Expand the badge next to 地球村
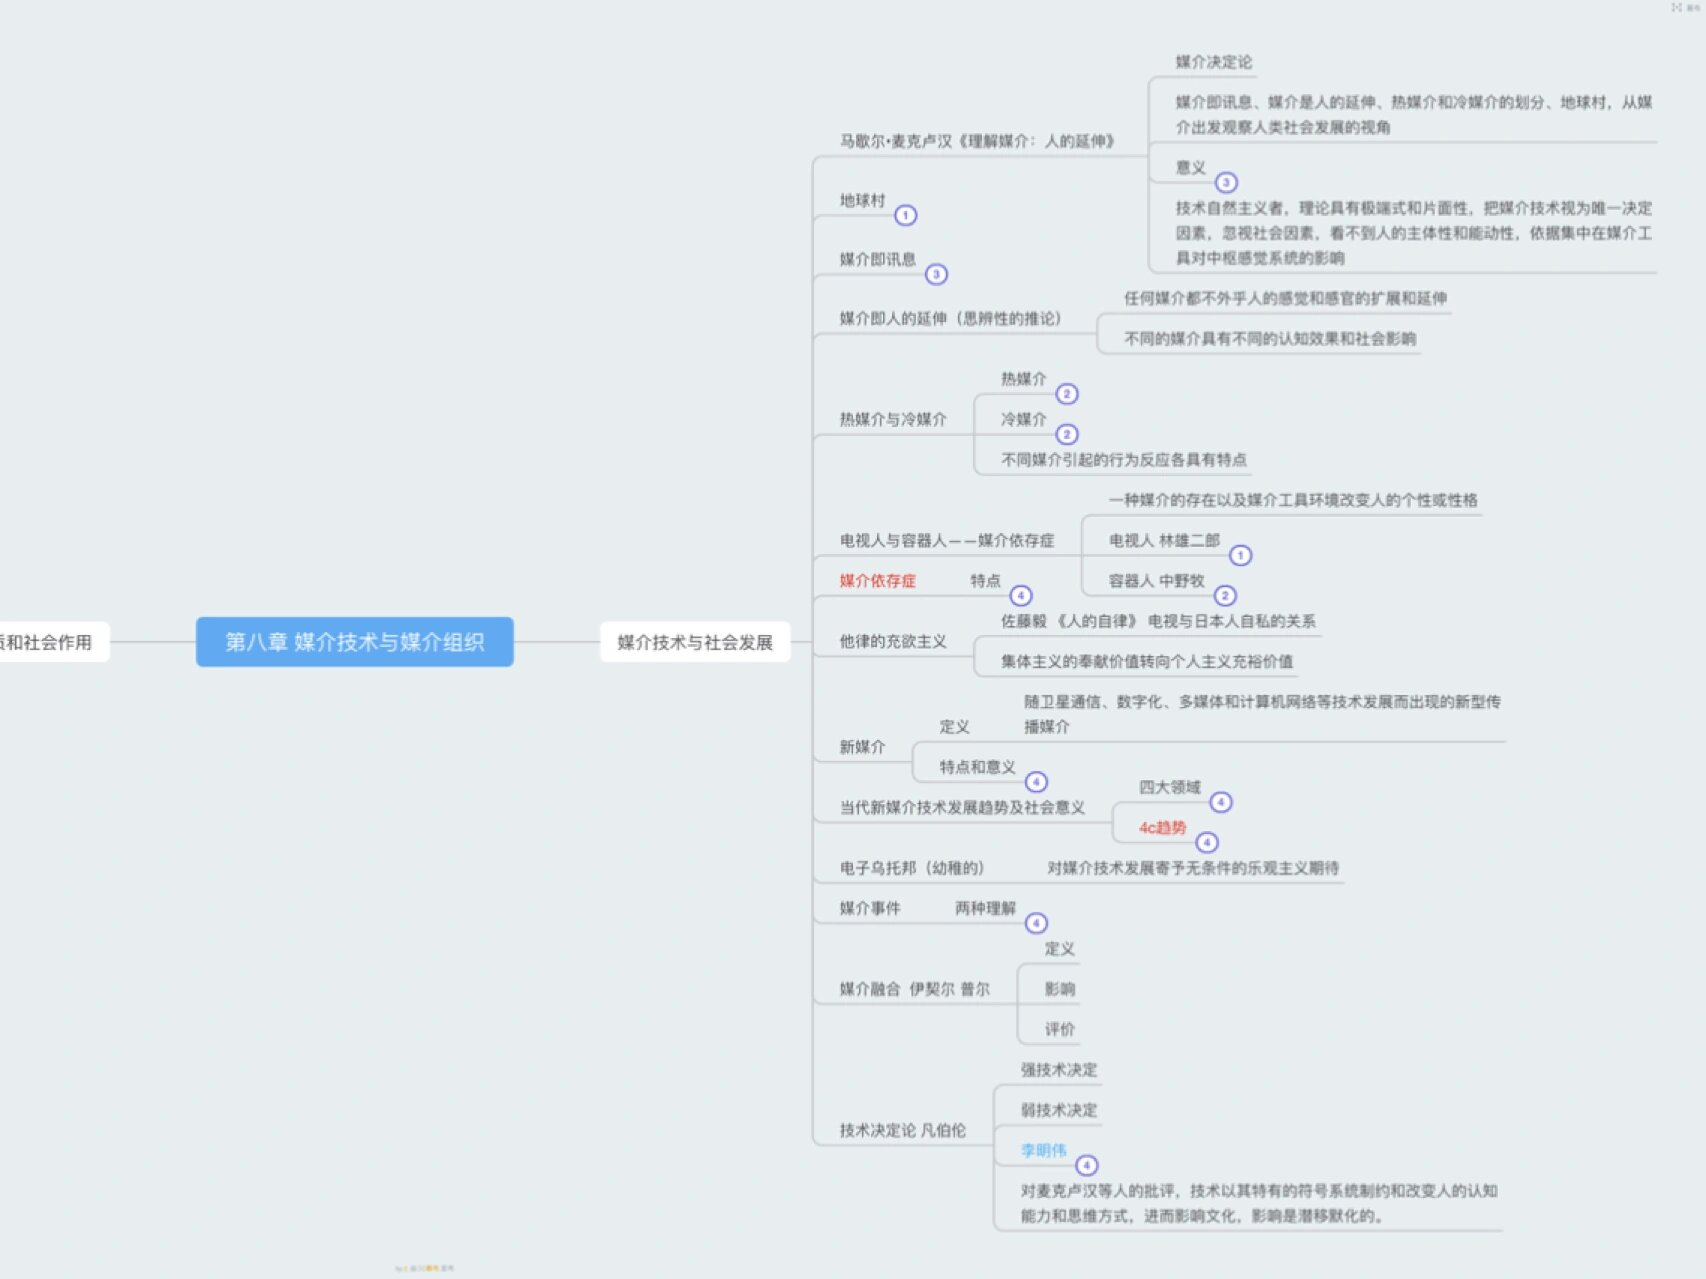The image size is (1706, 1279). coord(905,215)
